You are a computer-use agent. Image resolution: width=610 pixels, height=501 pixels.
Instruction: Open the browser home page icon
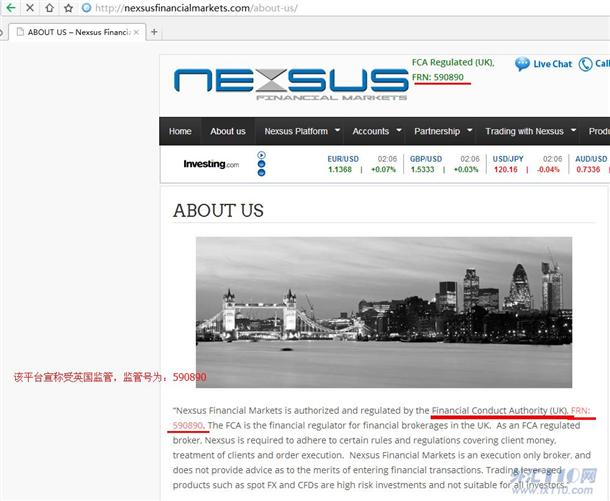point(49,8)
